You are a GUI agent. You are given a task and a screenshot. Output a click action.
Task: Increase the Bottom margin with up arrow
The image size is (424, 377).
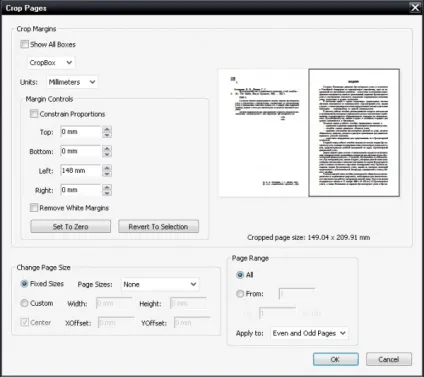coord(107,148)
